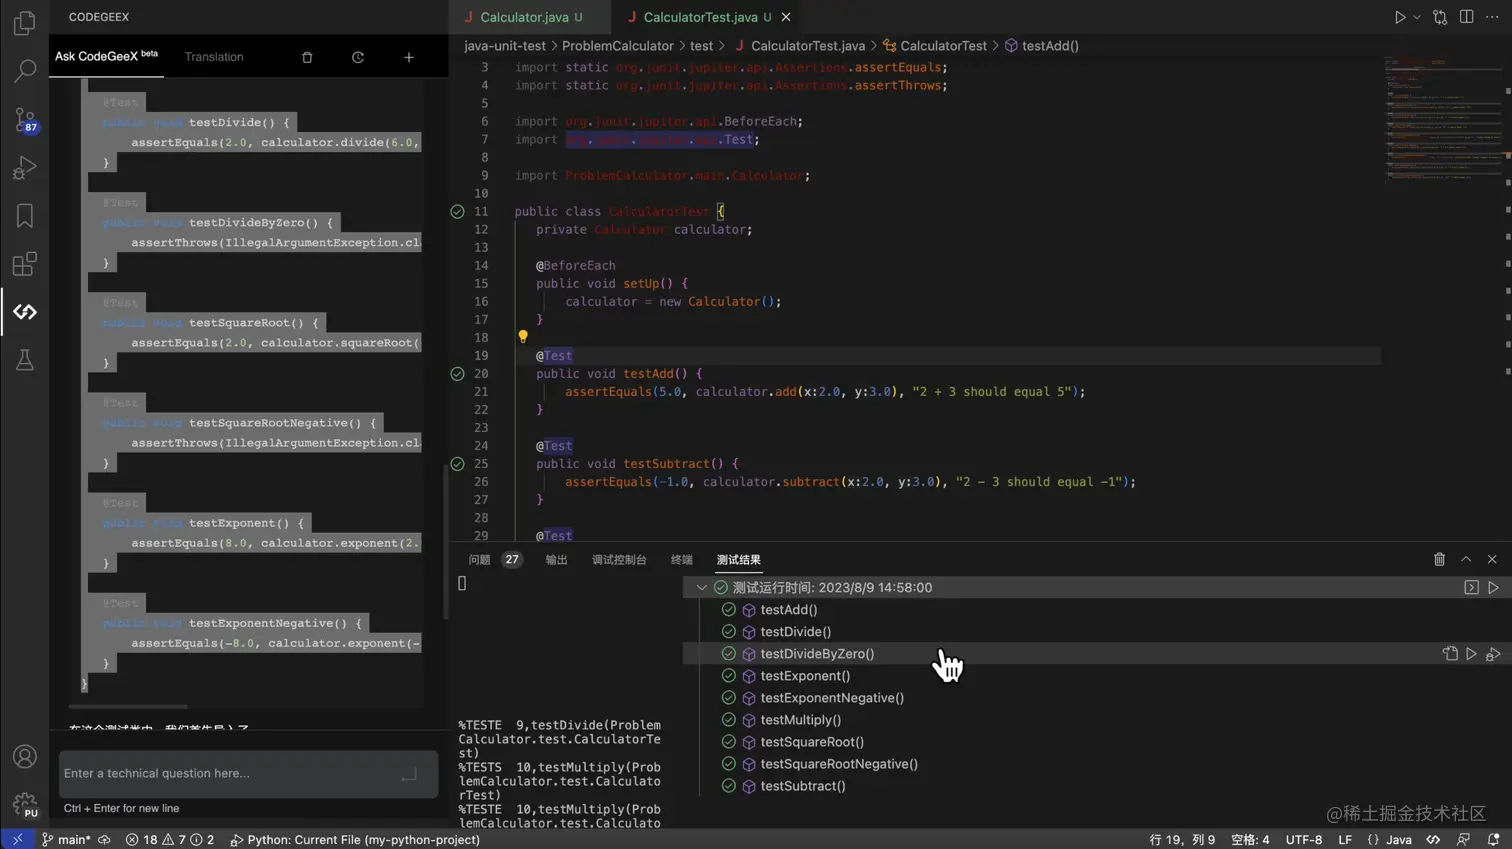Clear all test results with trash icon
This screenshot has width=1512, height=849.
coord(1439,560)
